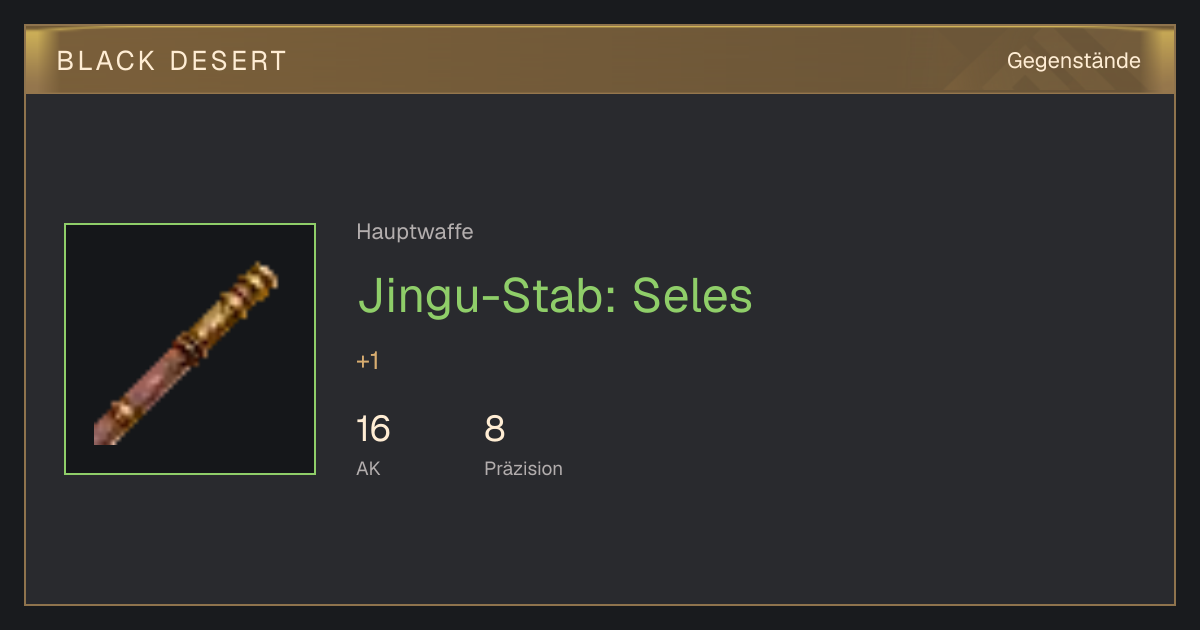
Task: Click the golden header banner center
Action: coord(600,60)
